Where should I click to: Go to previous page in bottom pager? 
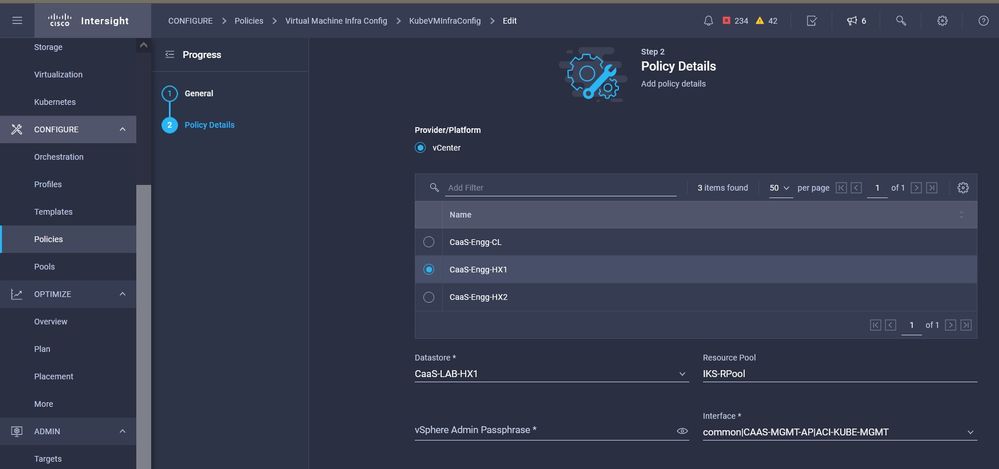(x=891, y=325)
